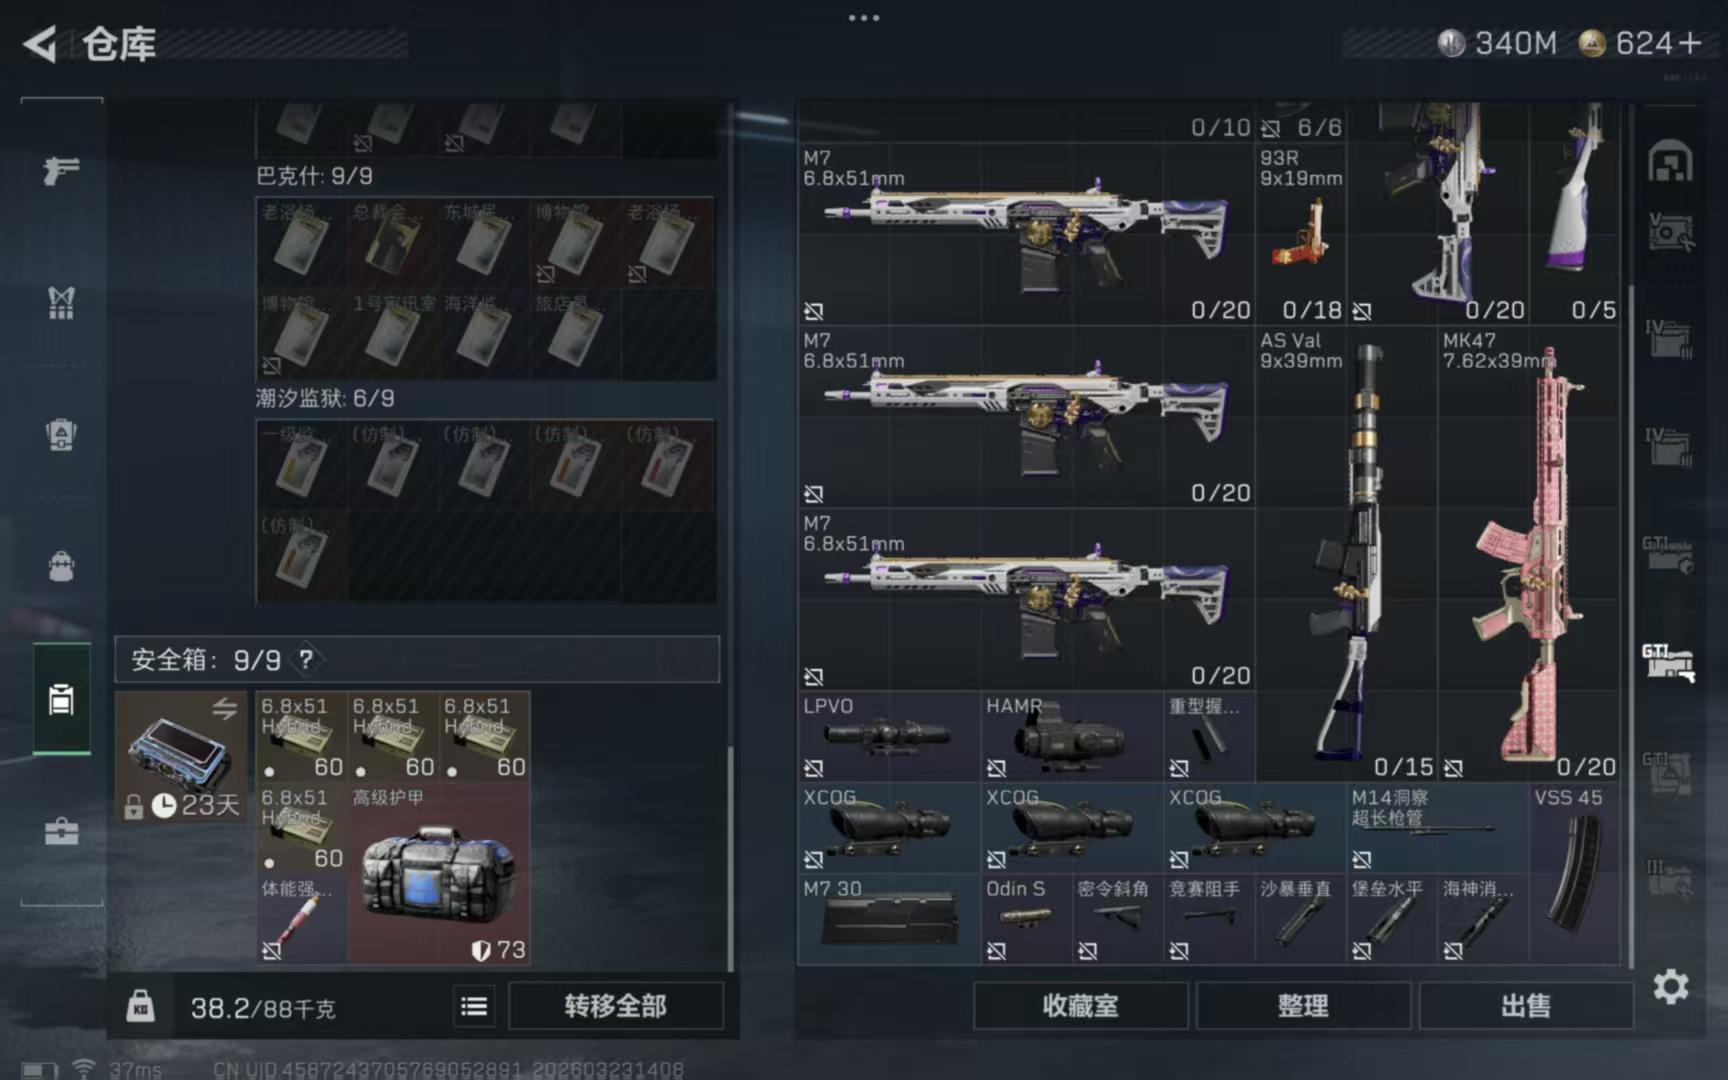Click the 出售 sell button

pyautogui.click(x=1526, y=1006)
